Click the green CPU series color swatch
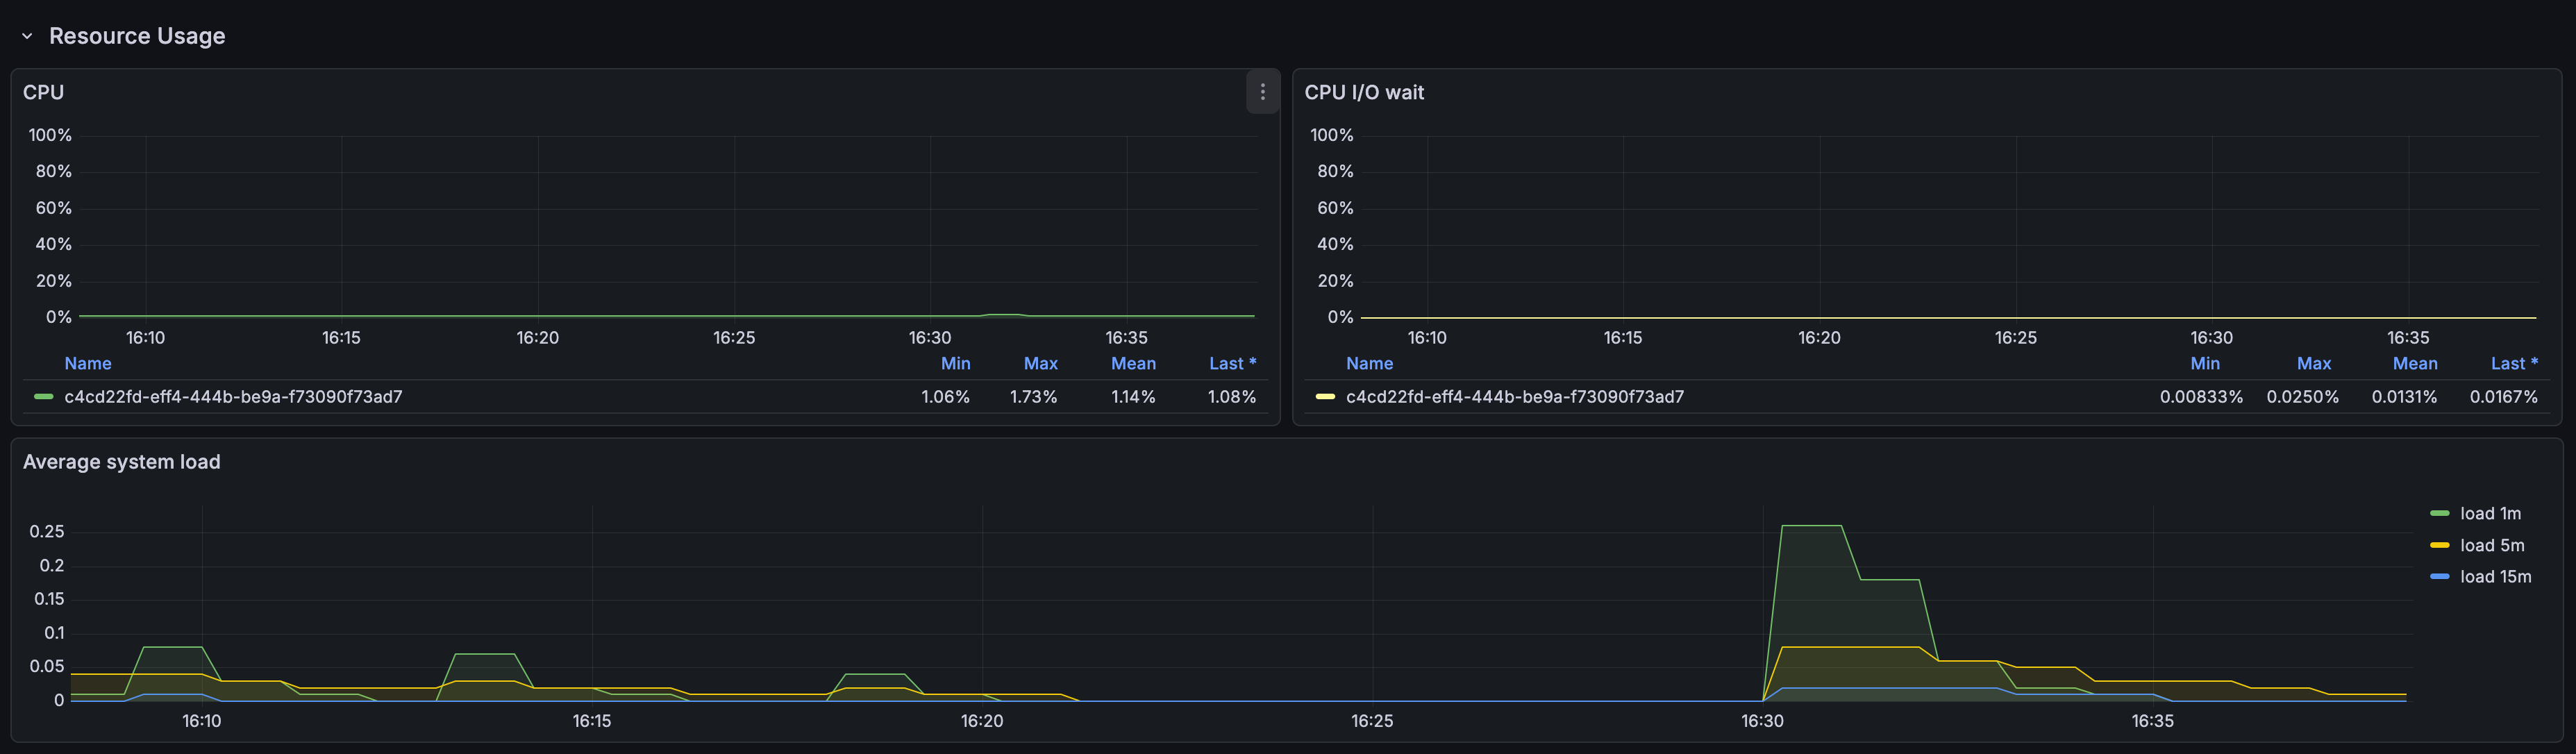2576x754 pixels. (43, 397)
